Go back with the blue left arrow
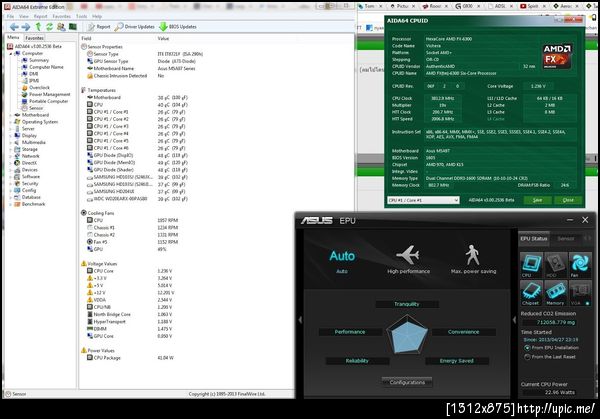600x419 pixels. [14, 27]
